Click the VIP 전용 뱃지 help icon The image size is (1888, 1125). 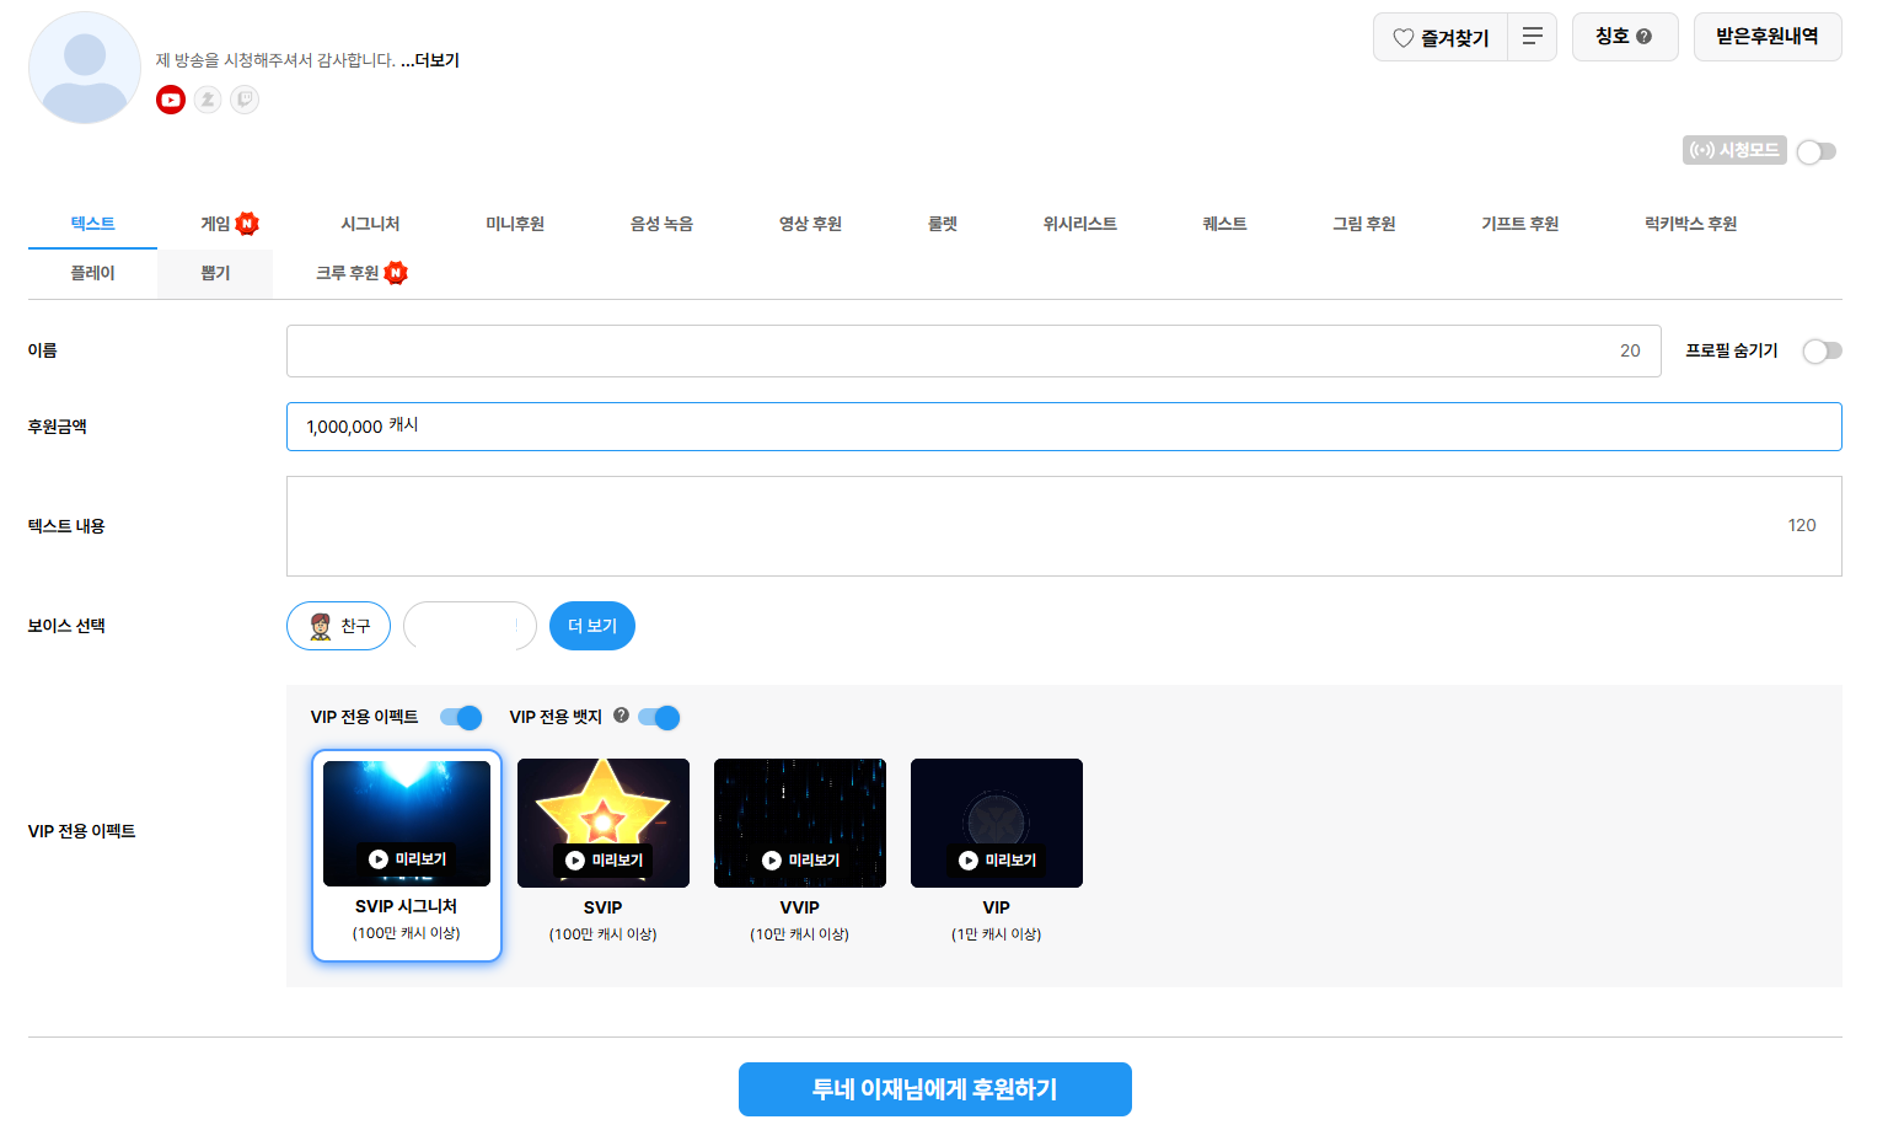(621, 715)
